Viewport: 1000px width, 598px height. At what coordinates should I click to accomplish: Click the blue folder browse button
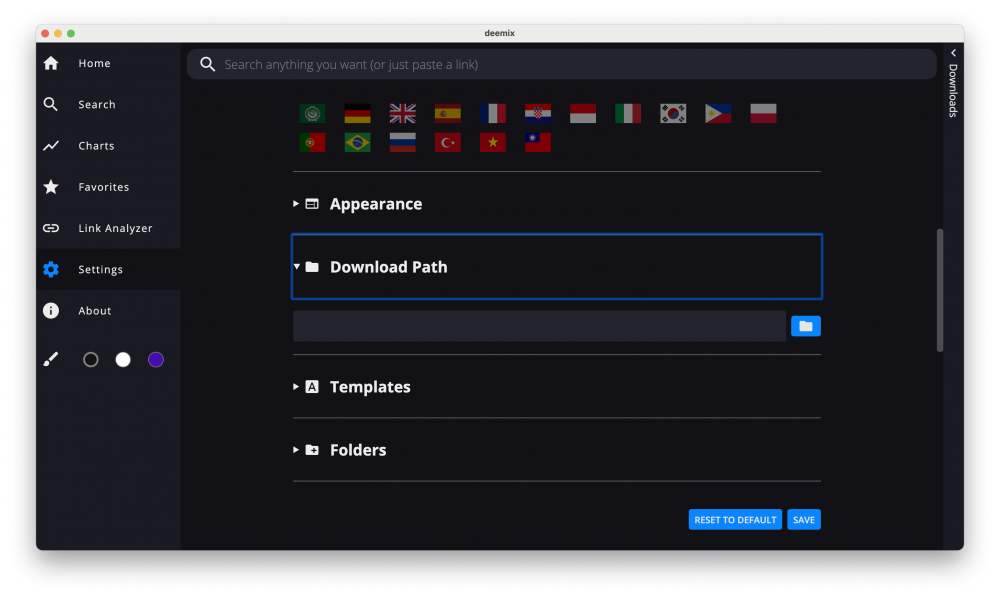pos(805,326)
